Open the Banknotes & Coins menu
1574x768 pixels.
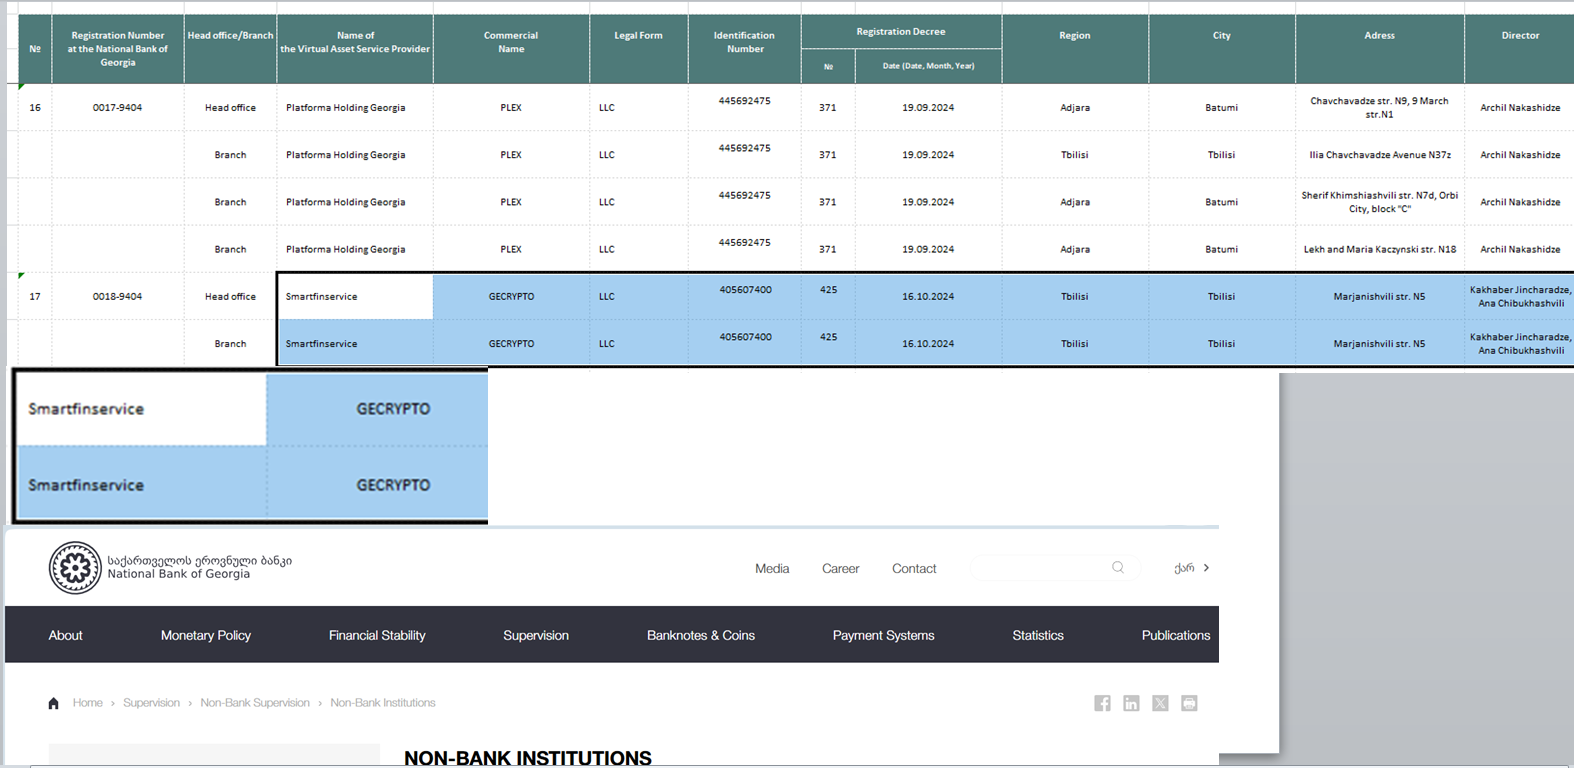click(x=701, y=635)
